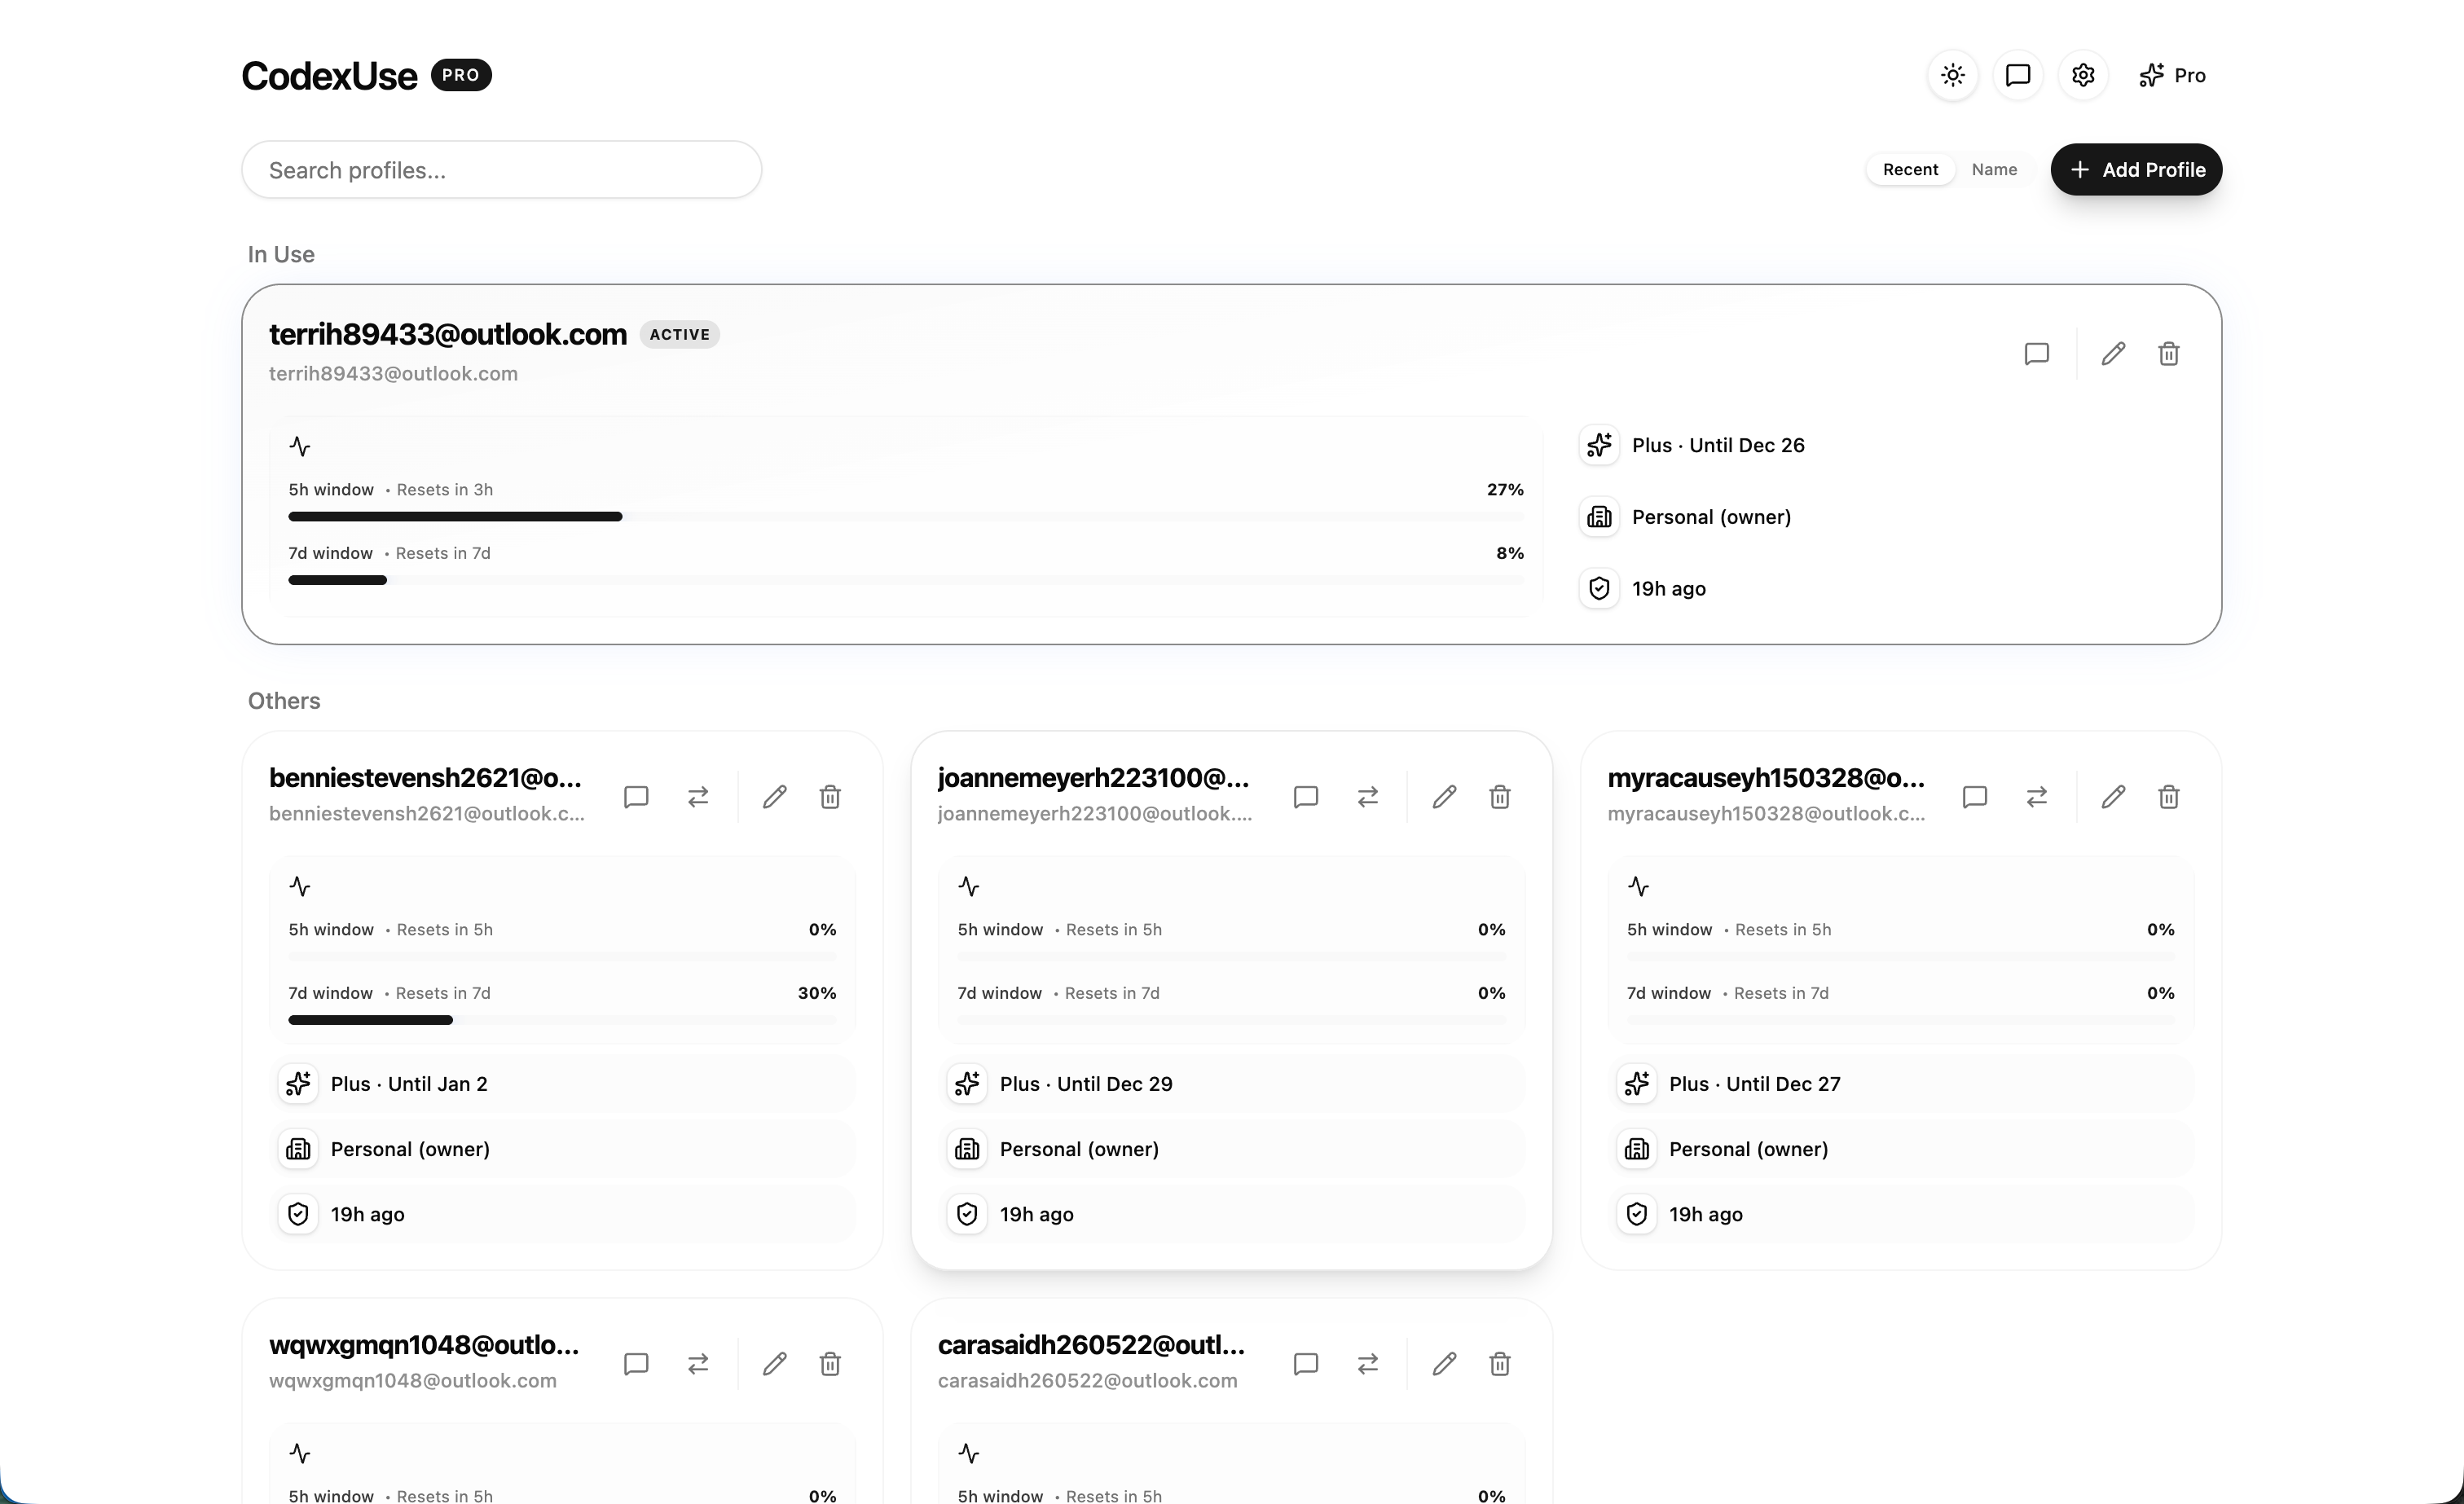Sort profiles by Recent
Screen dimensions: 2464x1504
tap(1910, 169)
